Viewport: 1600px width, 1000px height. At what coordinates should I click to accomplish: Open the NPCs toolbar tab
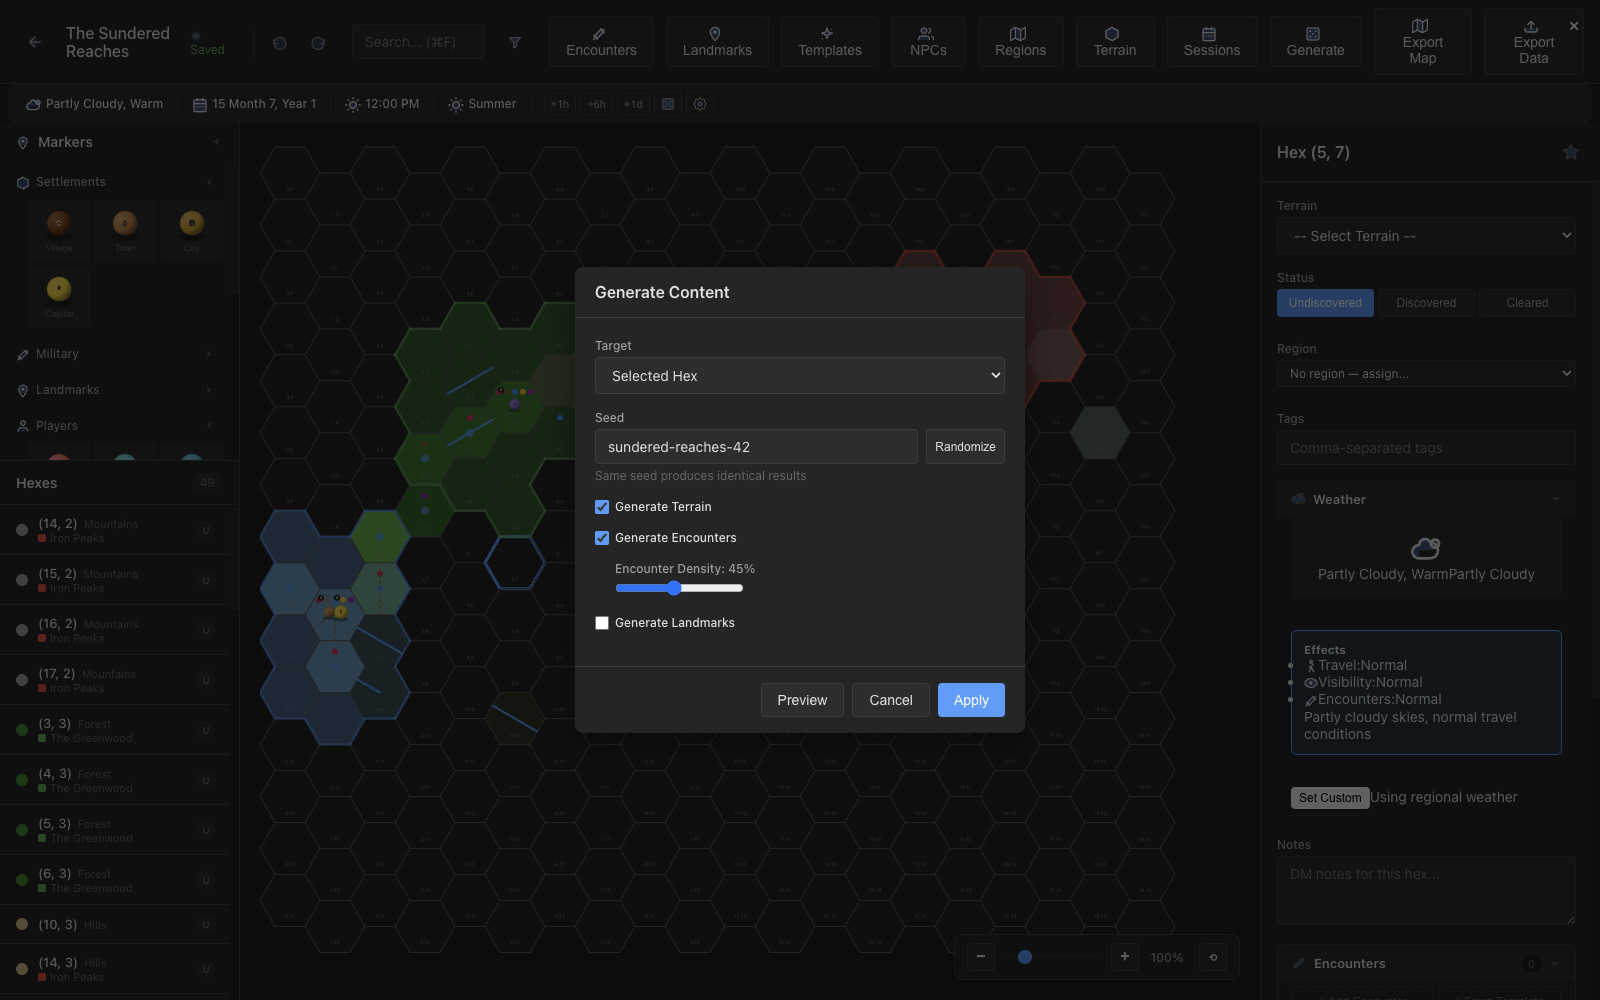pyautogui.click(x=928, y=42)
